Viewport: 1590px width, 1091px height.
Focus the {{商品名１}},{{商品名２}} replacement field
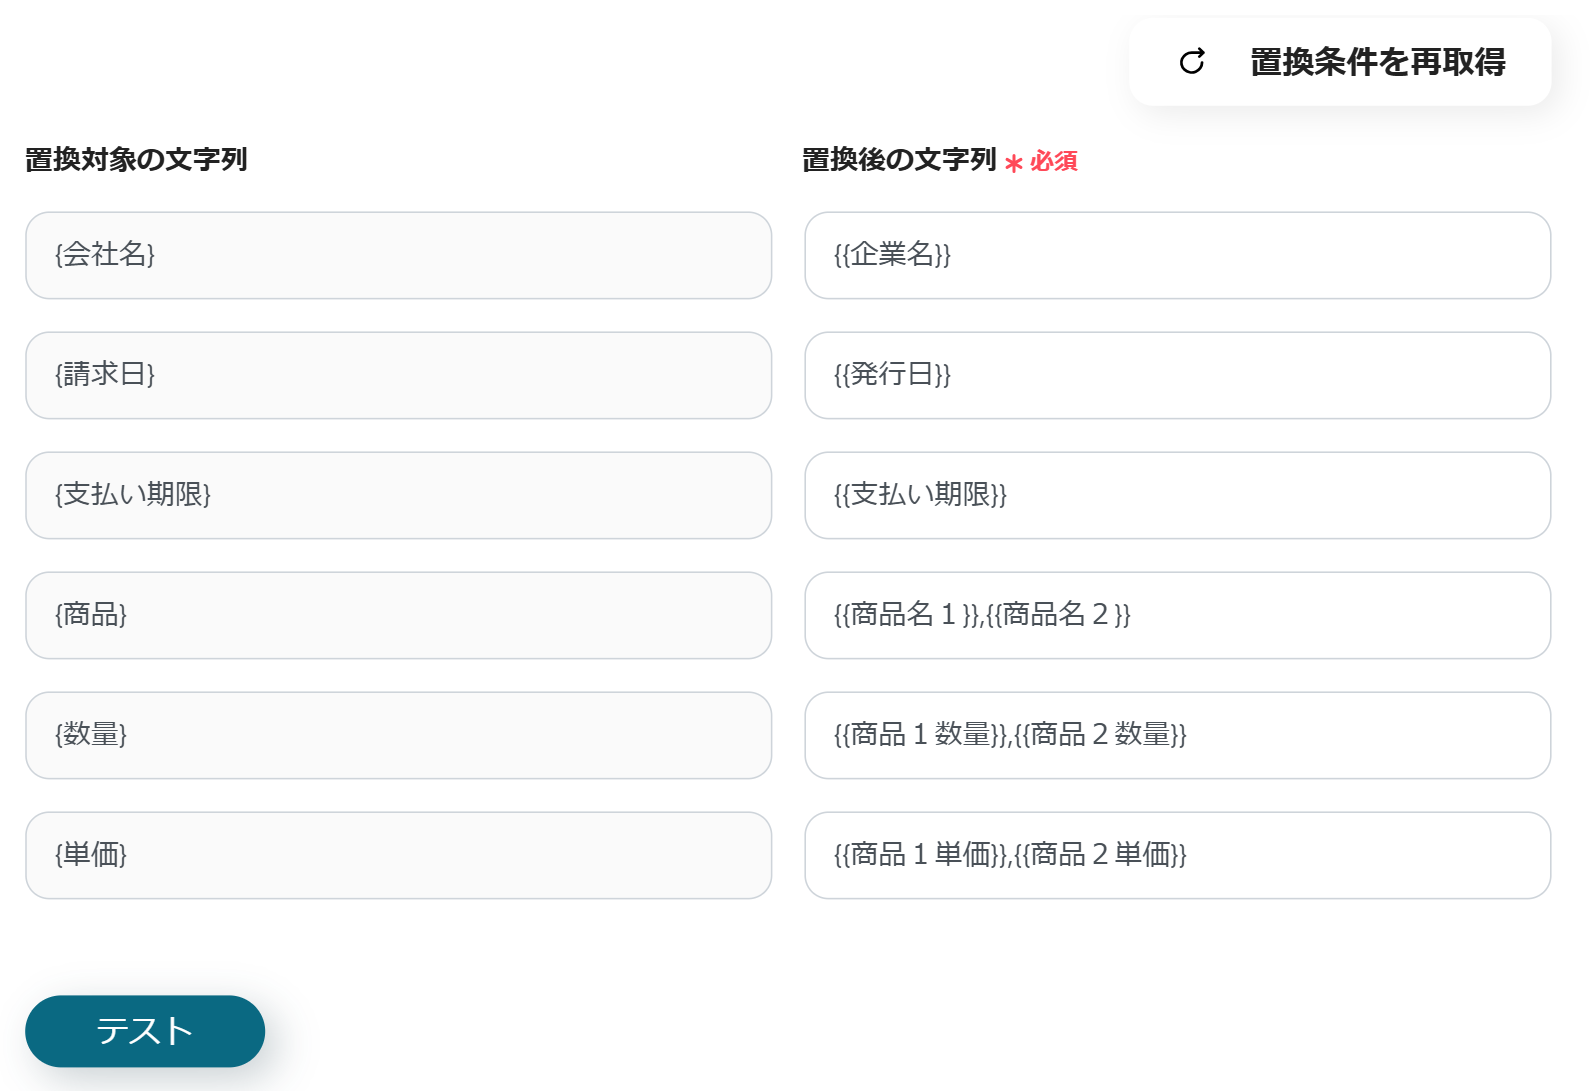pos(1177,615)
